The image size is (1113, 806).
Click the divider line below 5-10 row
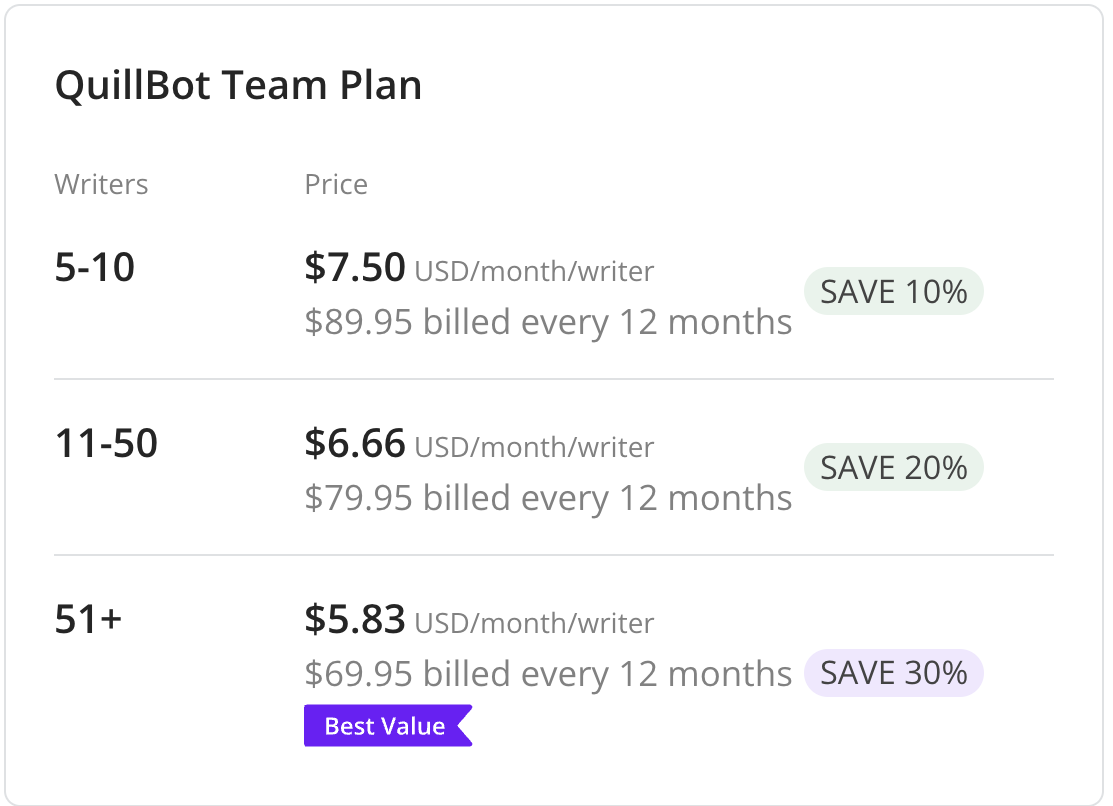coord(554,379)
